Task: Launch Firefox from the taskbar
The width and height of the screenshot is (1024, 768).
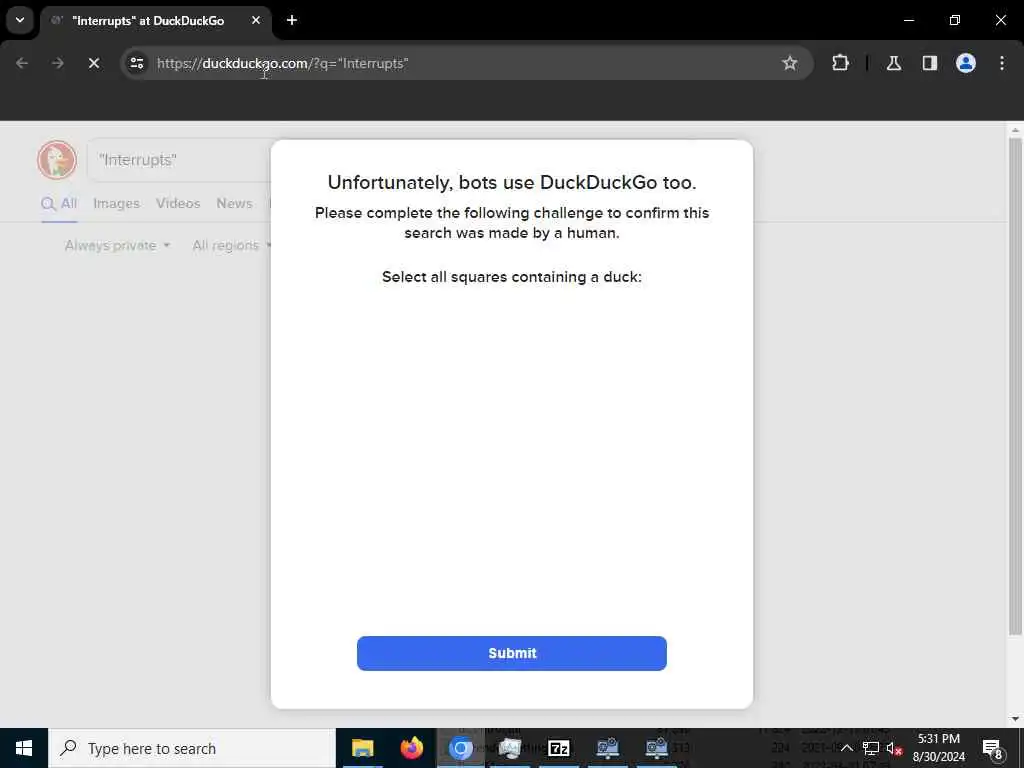Action: (411, 748)
